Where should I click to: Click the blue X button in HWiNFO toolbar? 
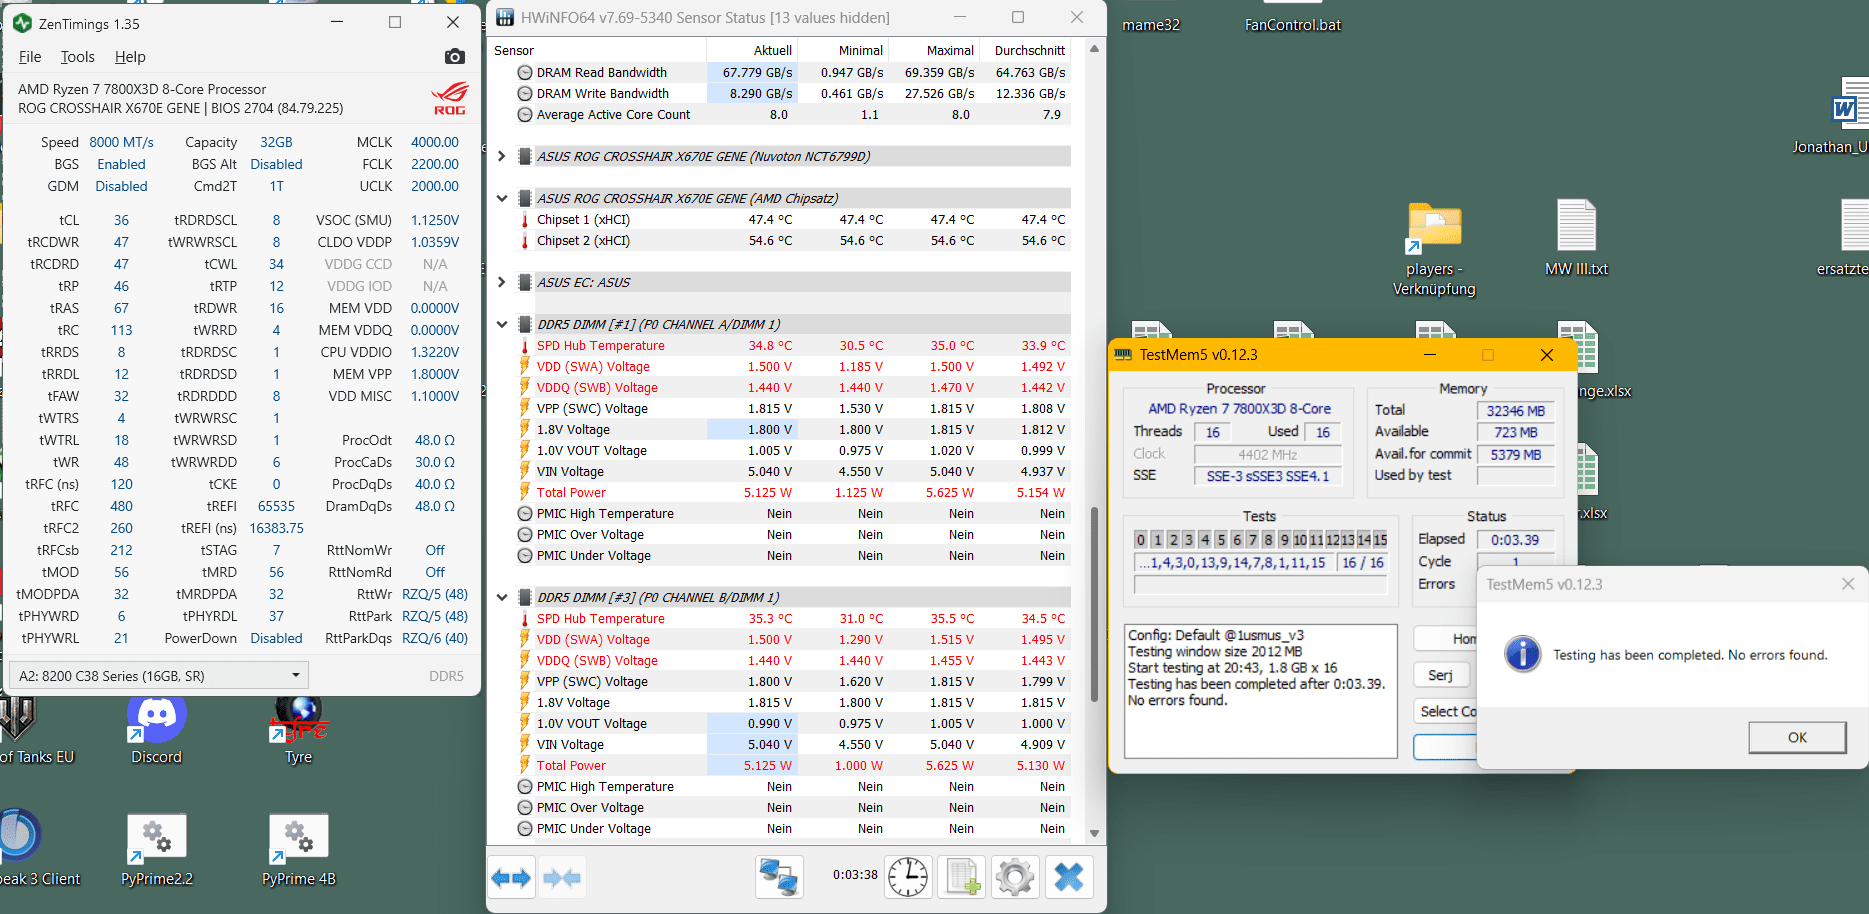[x=1069, y=877]
